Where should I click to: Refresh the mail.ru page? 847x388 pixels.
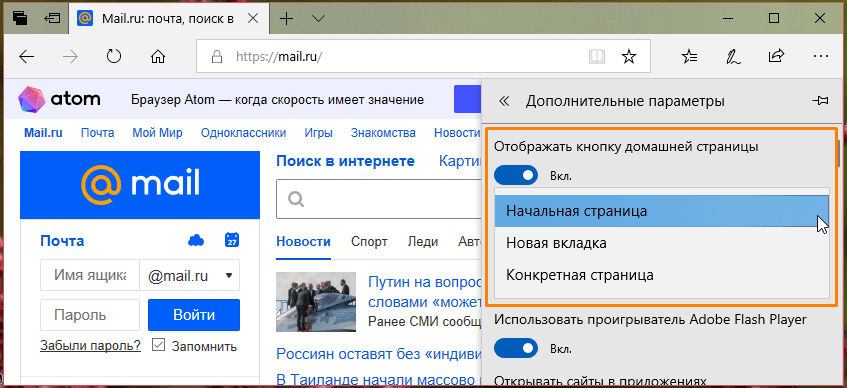pyautogui.click(x=114, y=56)
